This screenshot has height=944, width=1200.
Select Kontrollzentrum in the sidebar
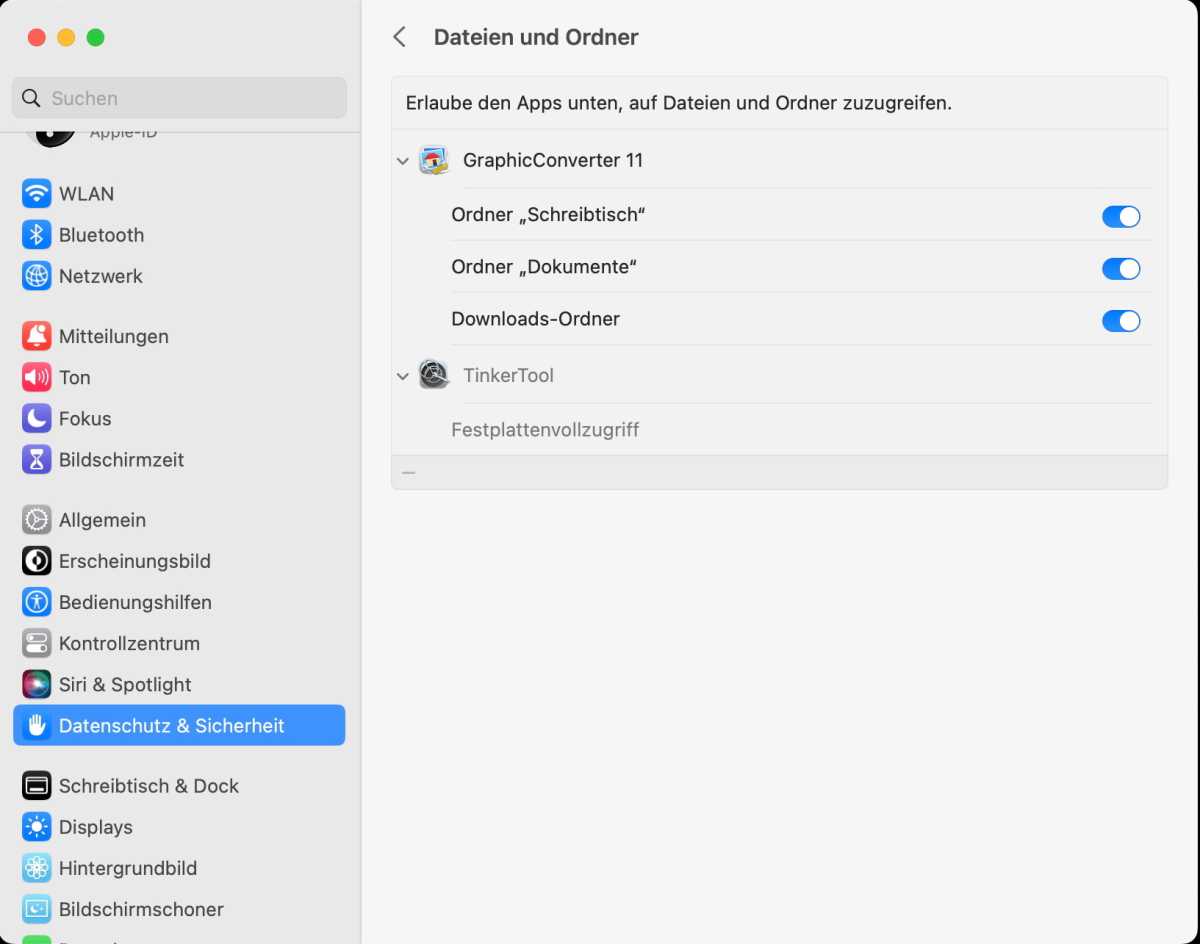[x=179, y=643]
